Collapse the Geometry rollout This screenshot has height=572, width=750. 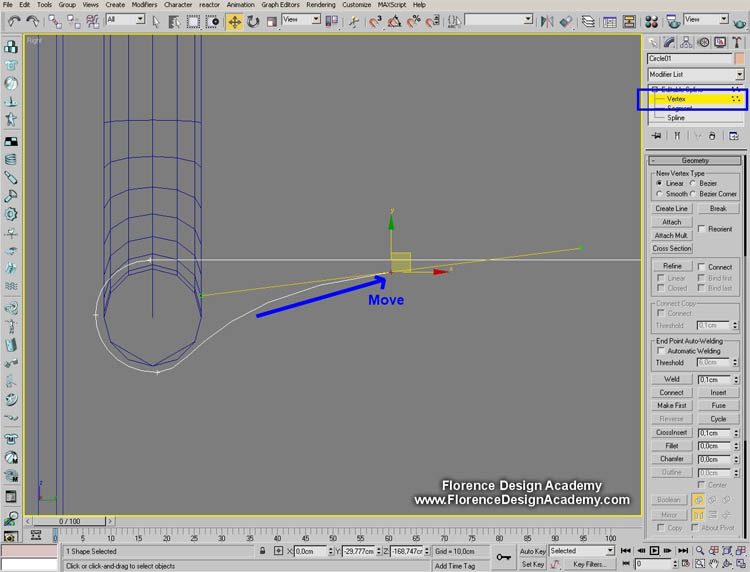[x=695, y=160]
